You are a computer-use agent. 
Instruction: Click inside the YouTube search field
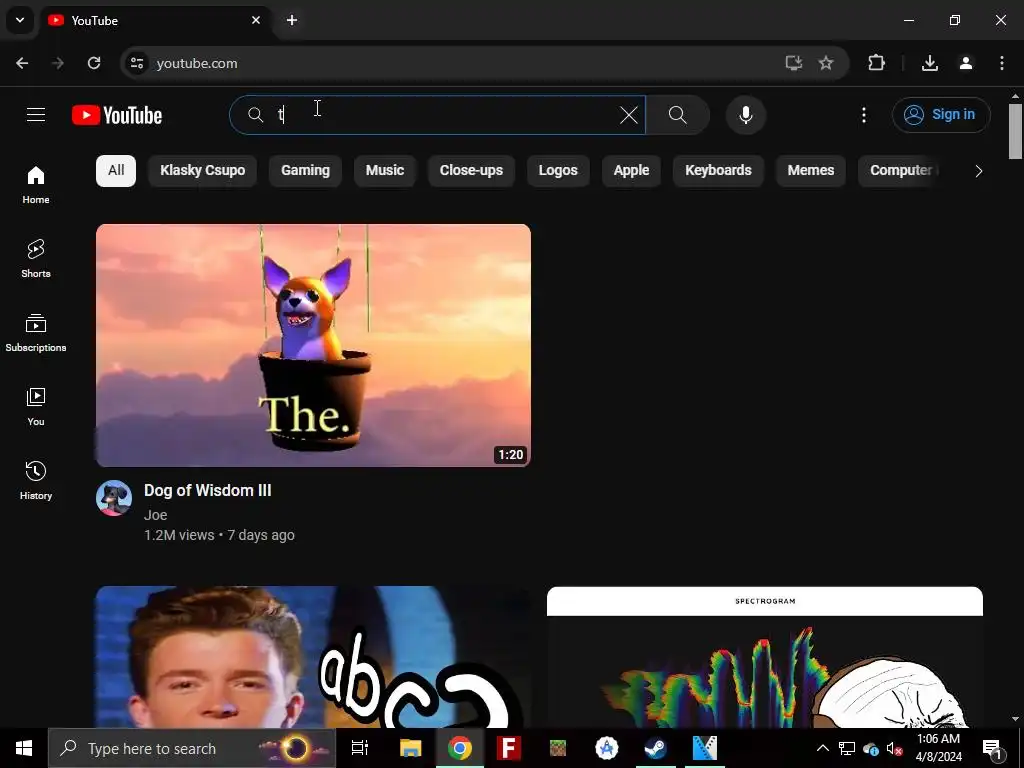[438, 115]
